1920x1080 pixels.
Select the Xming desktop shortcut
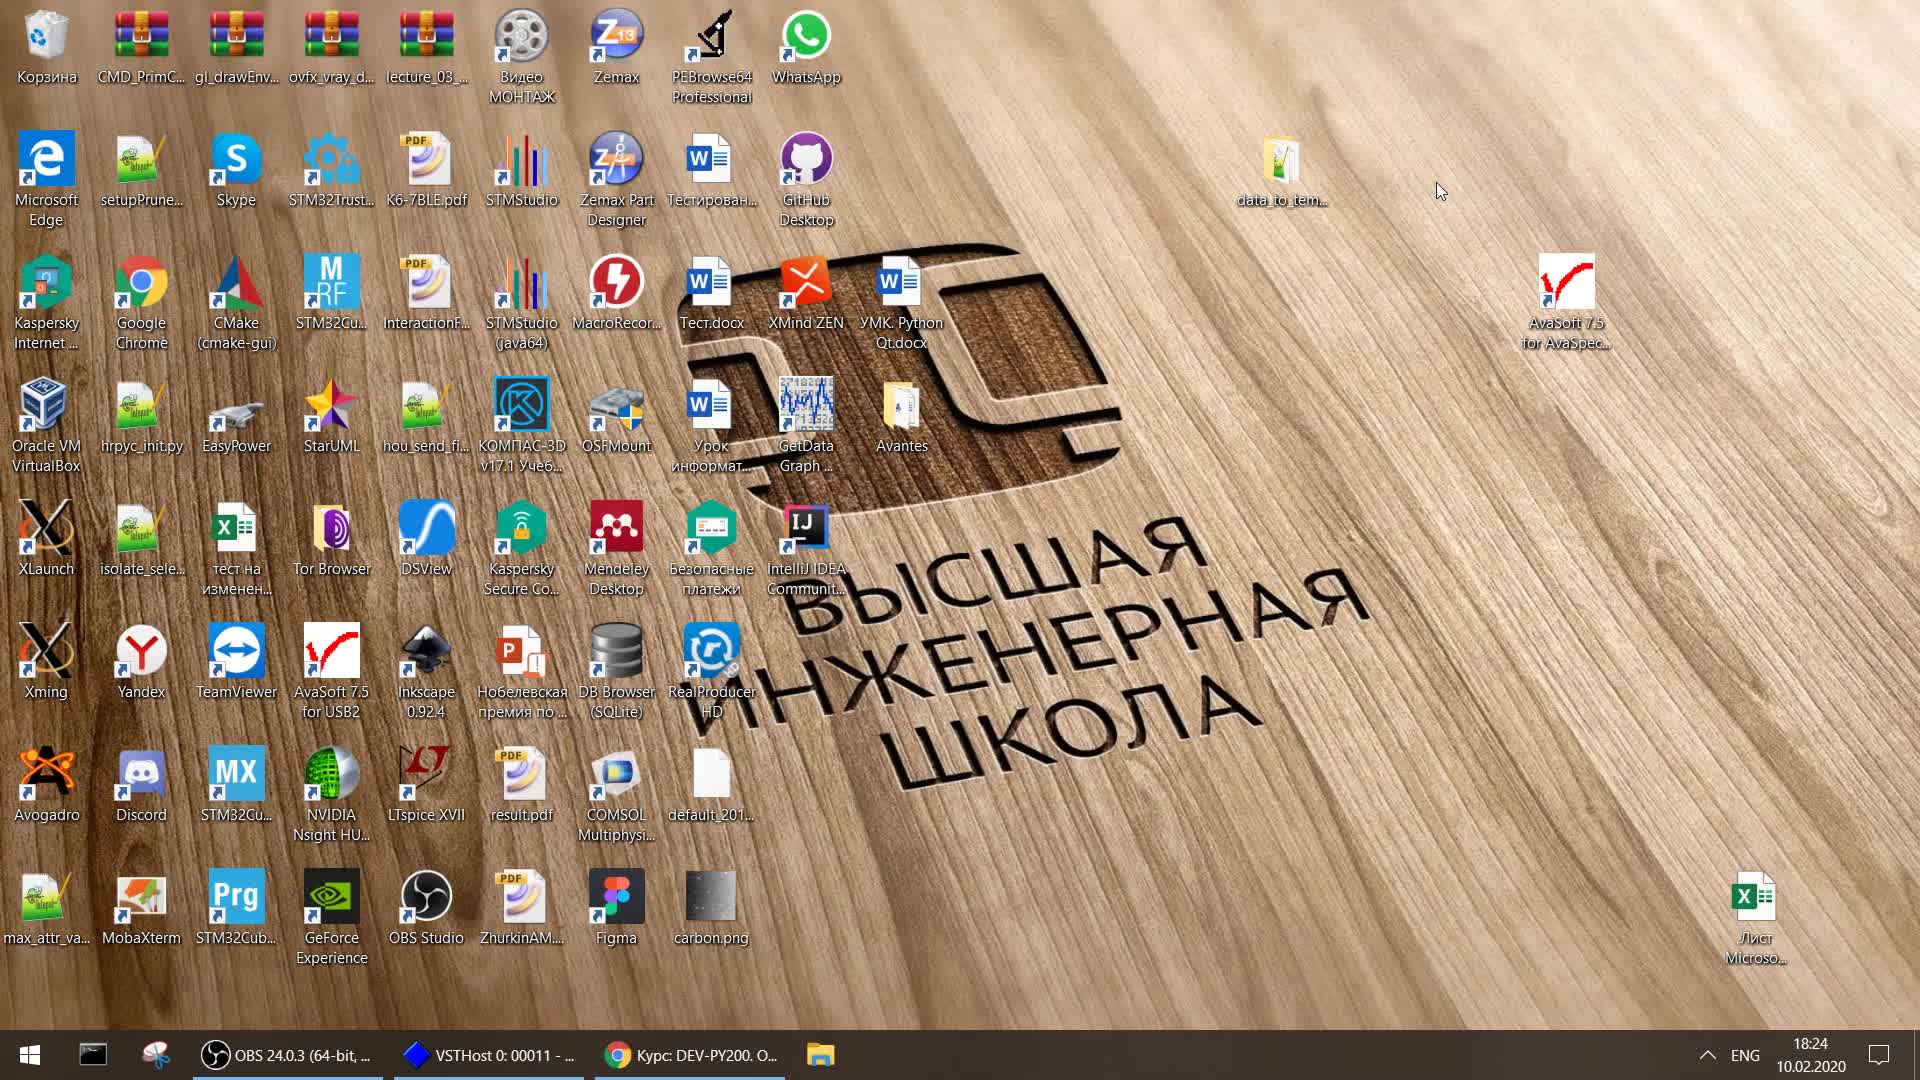[46, 662]
